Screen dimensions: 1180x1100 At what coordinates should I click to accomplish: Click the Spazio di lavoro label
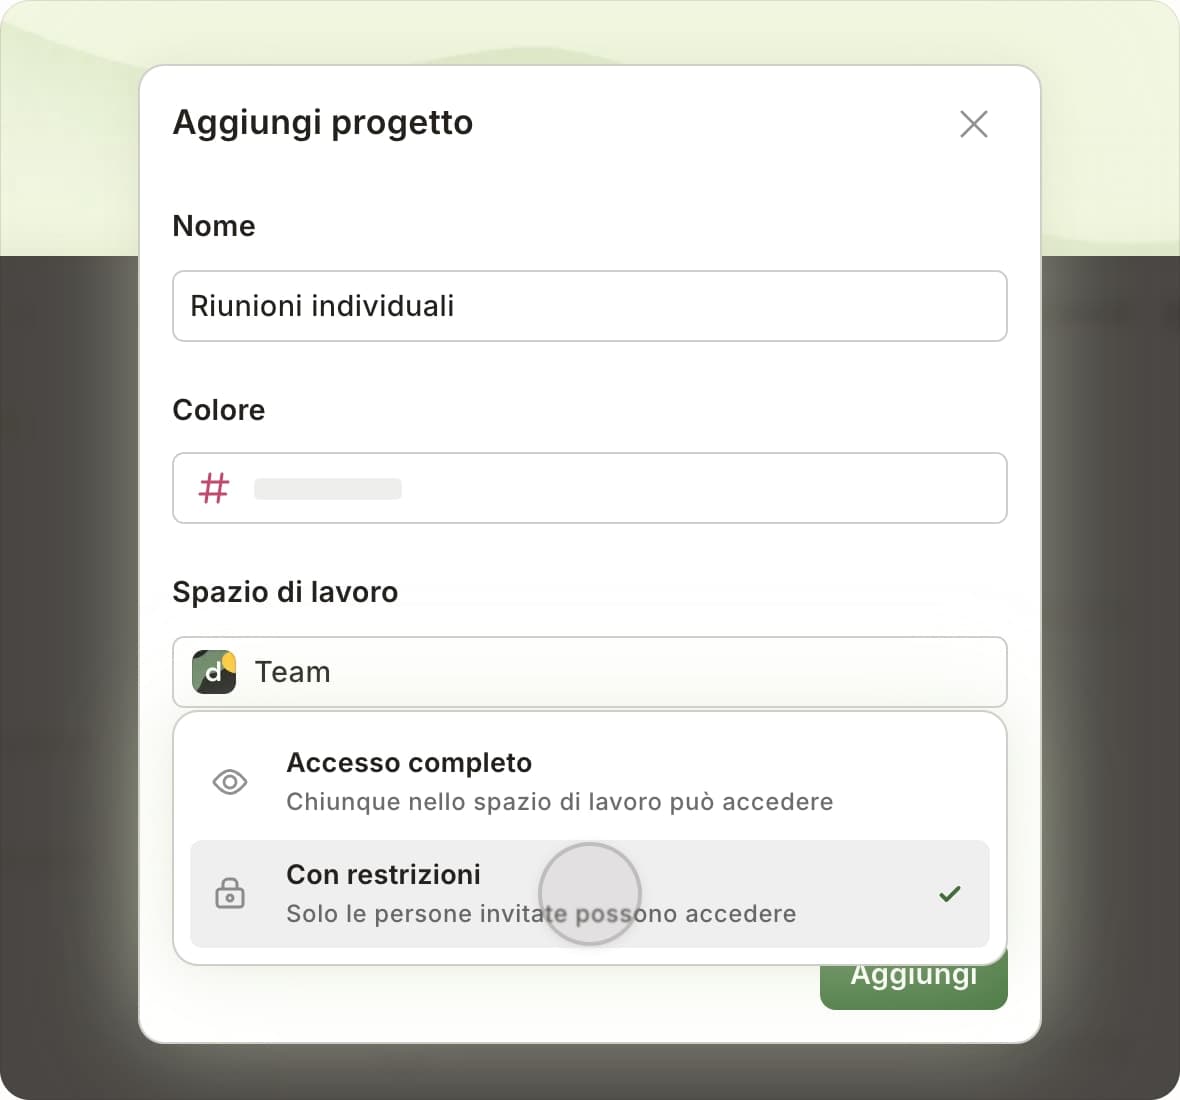tap(285, 592)
